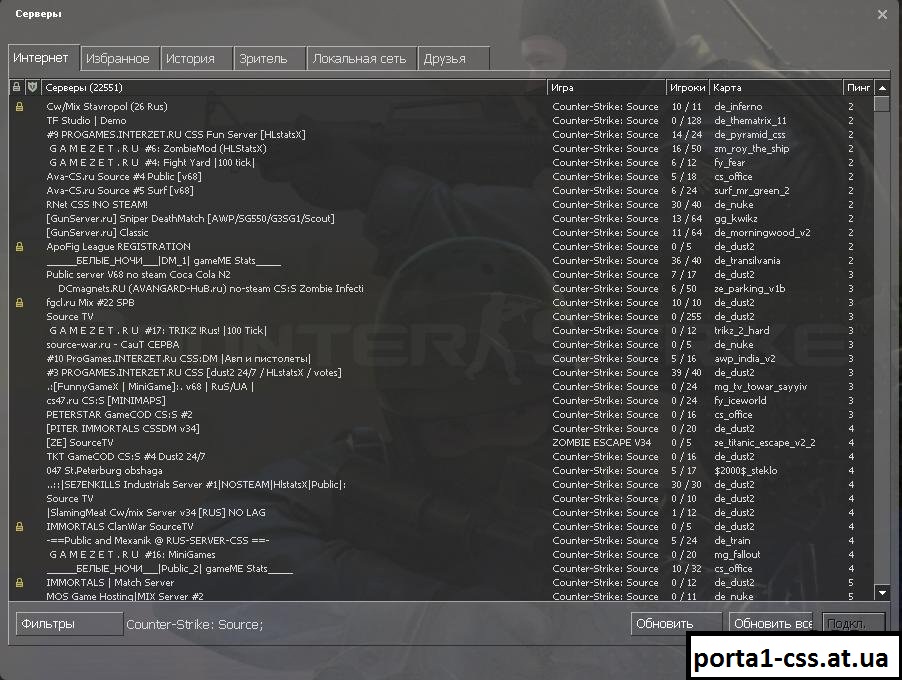
Task: Open the Локальная сеть tab
Action: [x=359, y=59]
